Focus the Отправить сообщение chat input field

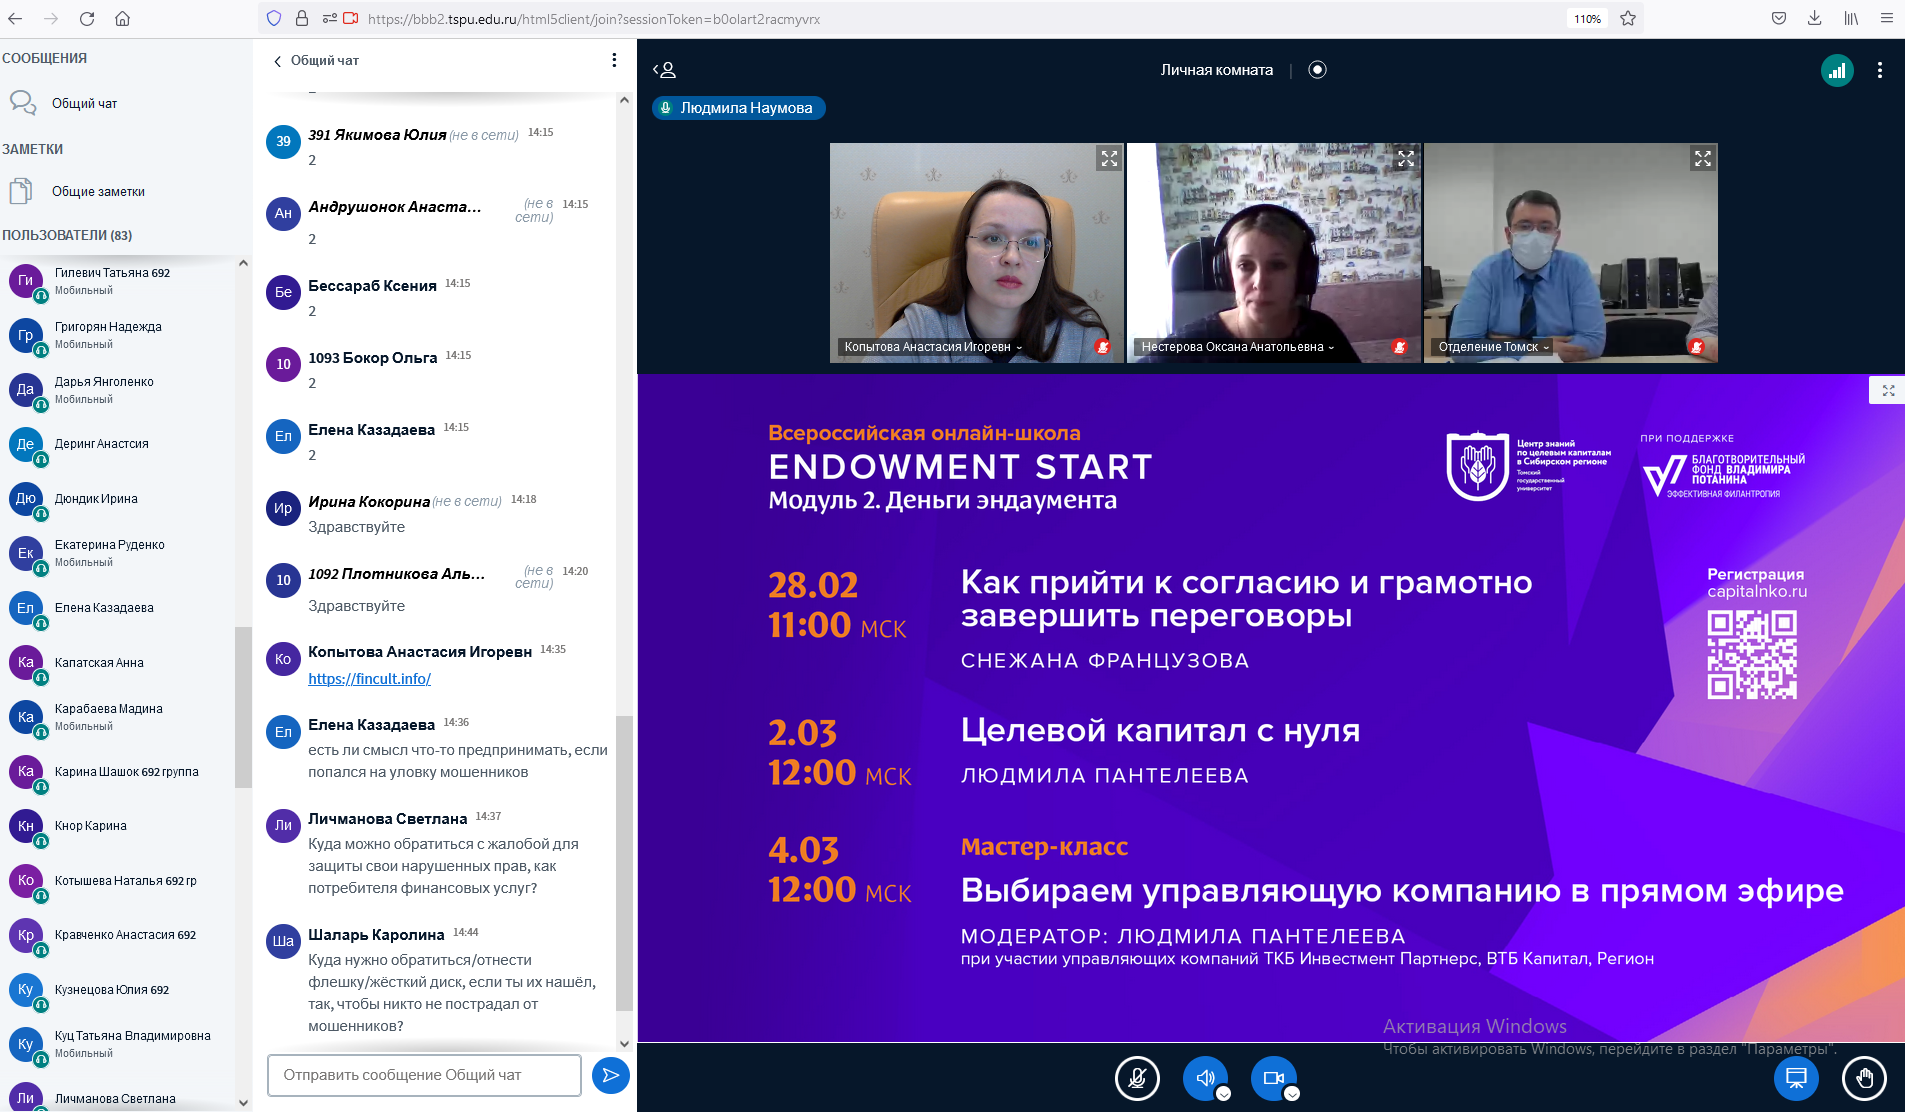[x=424, y=1075]
